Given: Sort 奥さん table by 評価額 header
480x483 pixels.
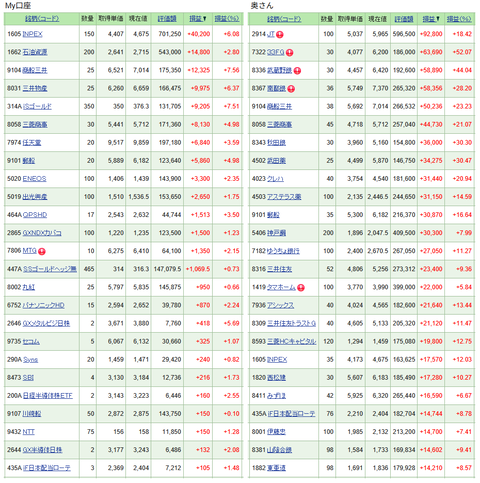Looking at the screenshot, I should 404,19.
